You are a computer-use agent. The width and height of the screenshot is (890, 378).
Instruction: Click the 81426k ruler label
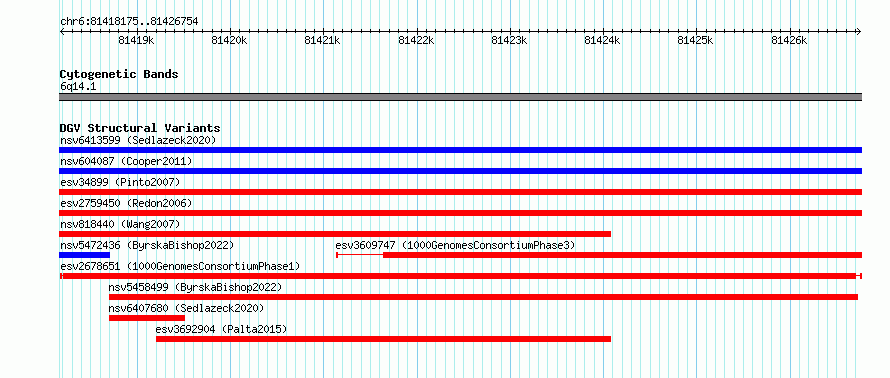790,40
